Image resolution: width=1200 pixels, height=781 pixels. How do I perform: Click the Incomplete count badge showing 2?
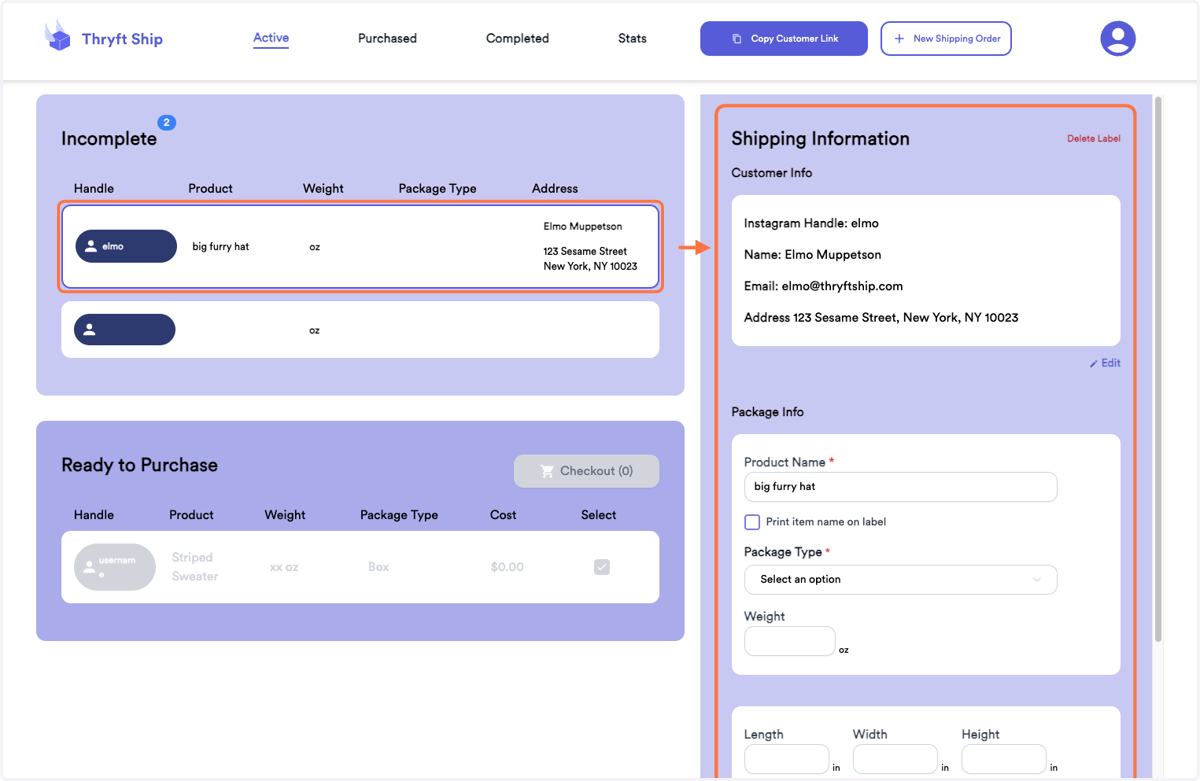[x=167, y=123]
